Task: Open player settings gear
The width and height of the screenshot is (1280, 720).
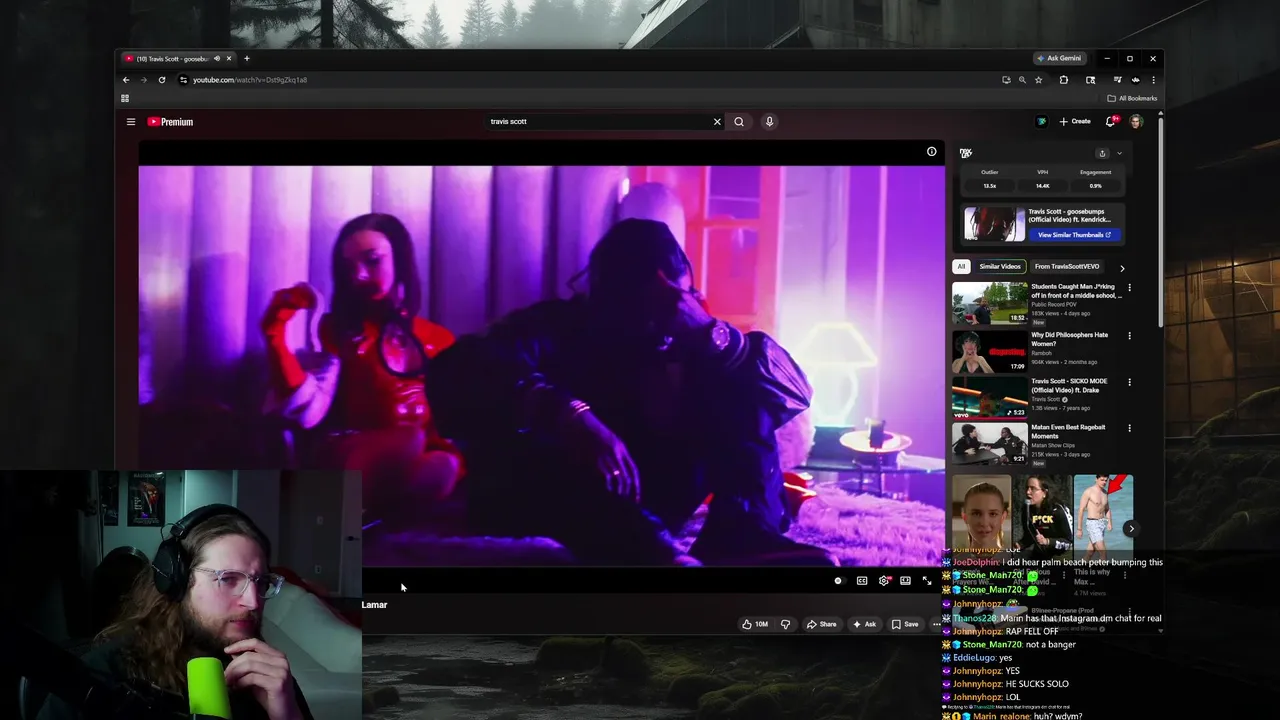Action: (x=884, y=581)
